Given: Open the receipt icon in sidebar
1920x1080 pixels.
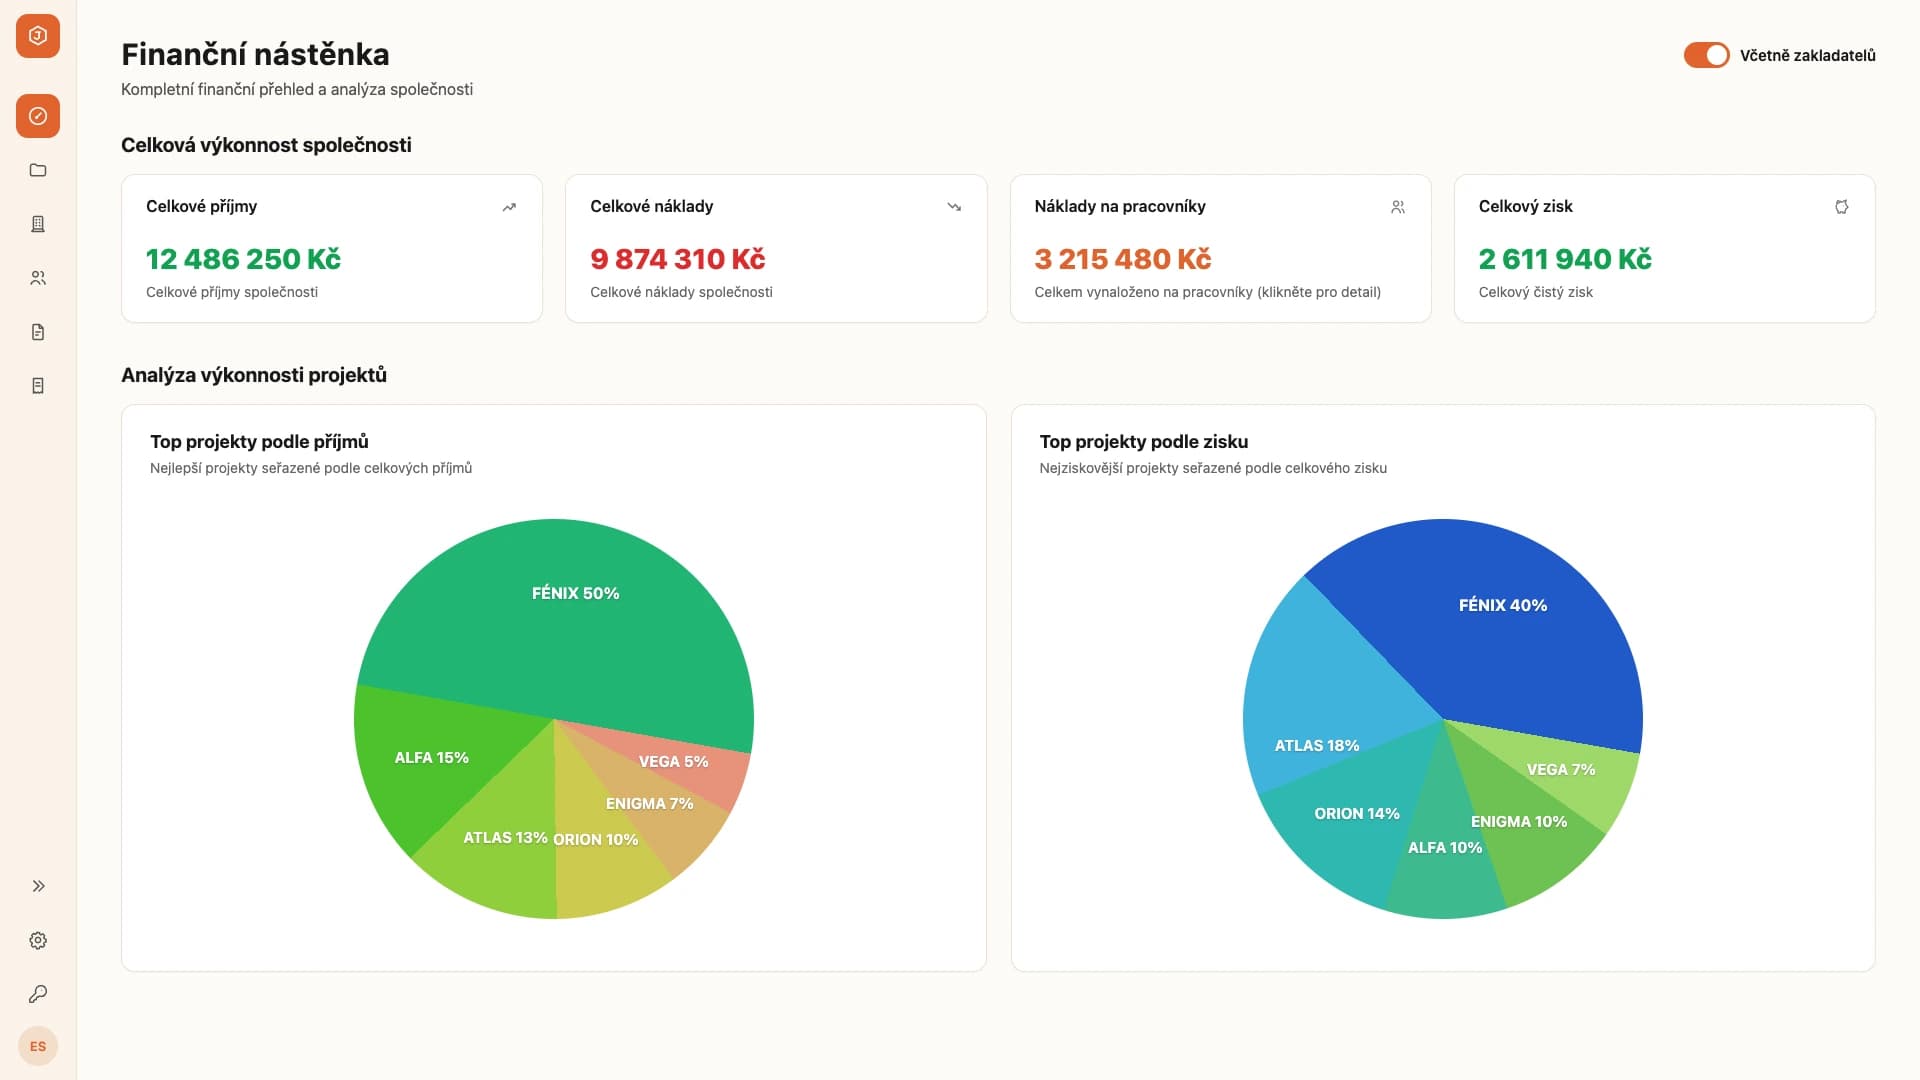Looking at the screenshot, I should 38,386.
